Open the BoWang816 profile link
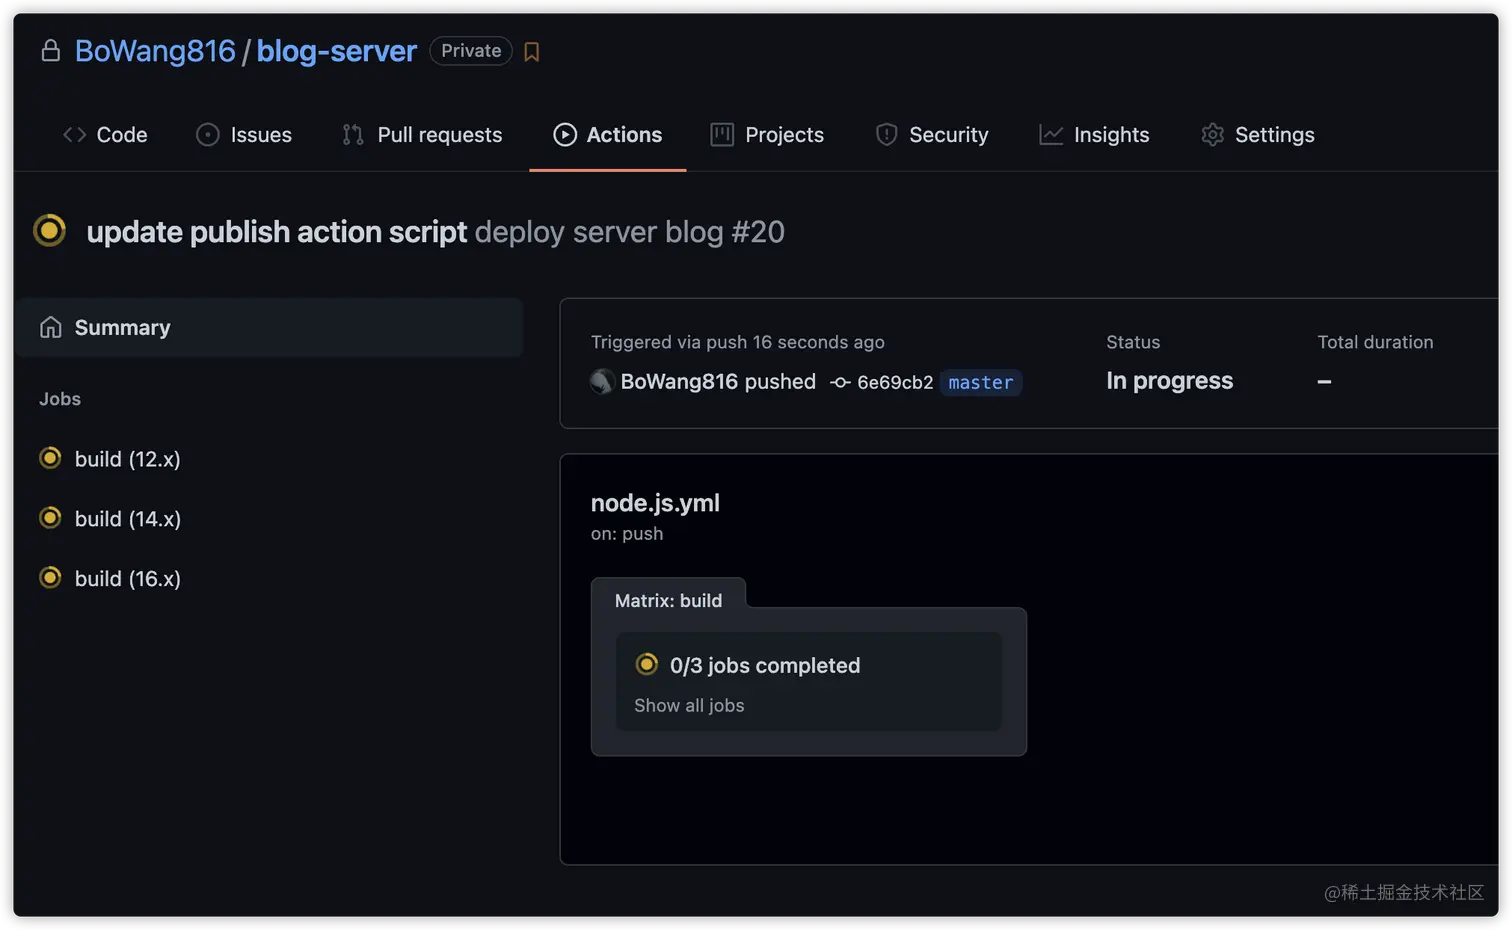 point(155,50)
